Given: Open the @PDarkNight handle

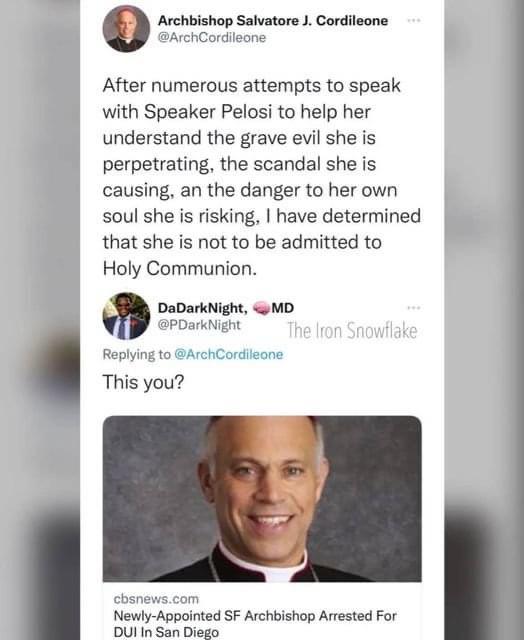Looking at the screenshot, I should [x=199, y=325].
